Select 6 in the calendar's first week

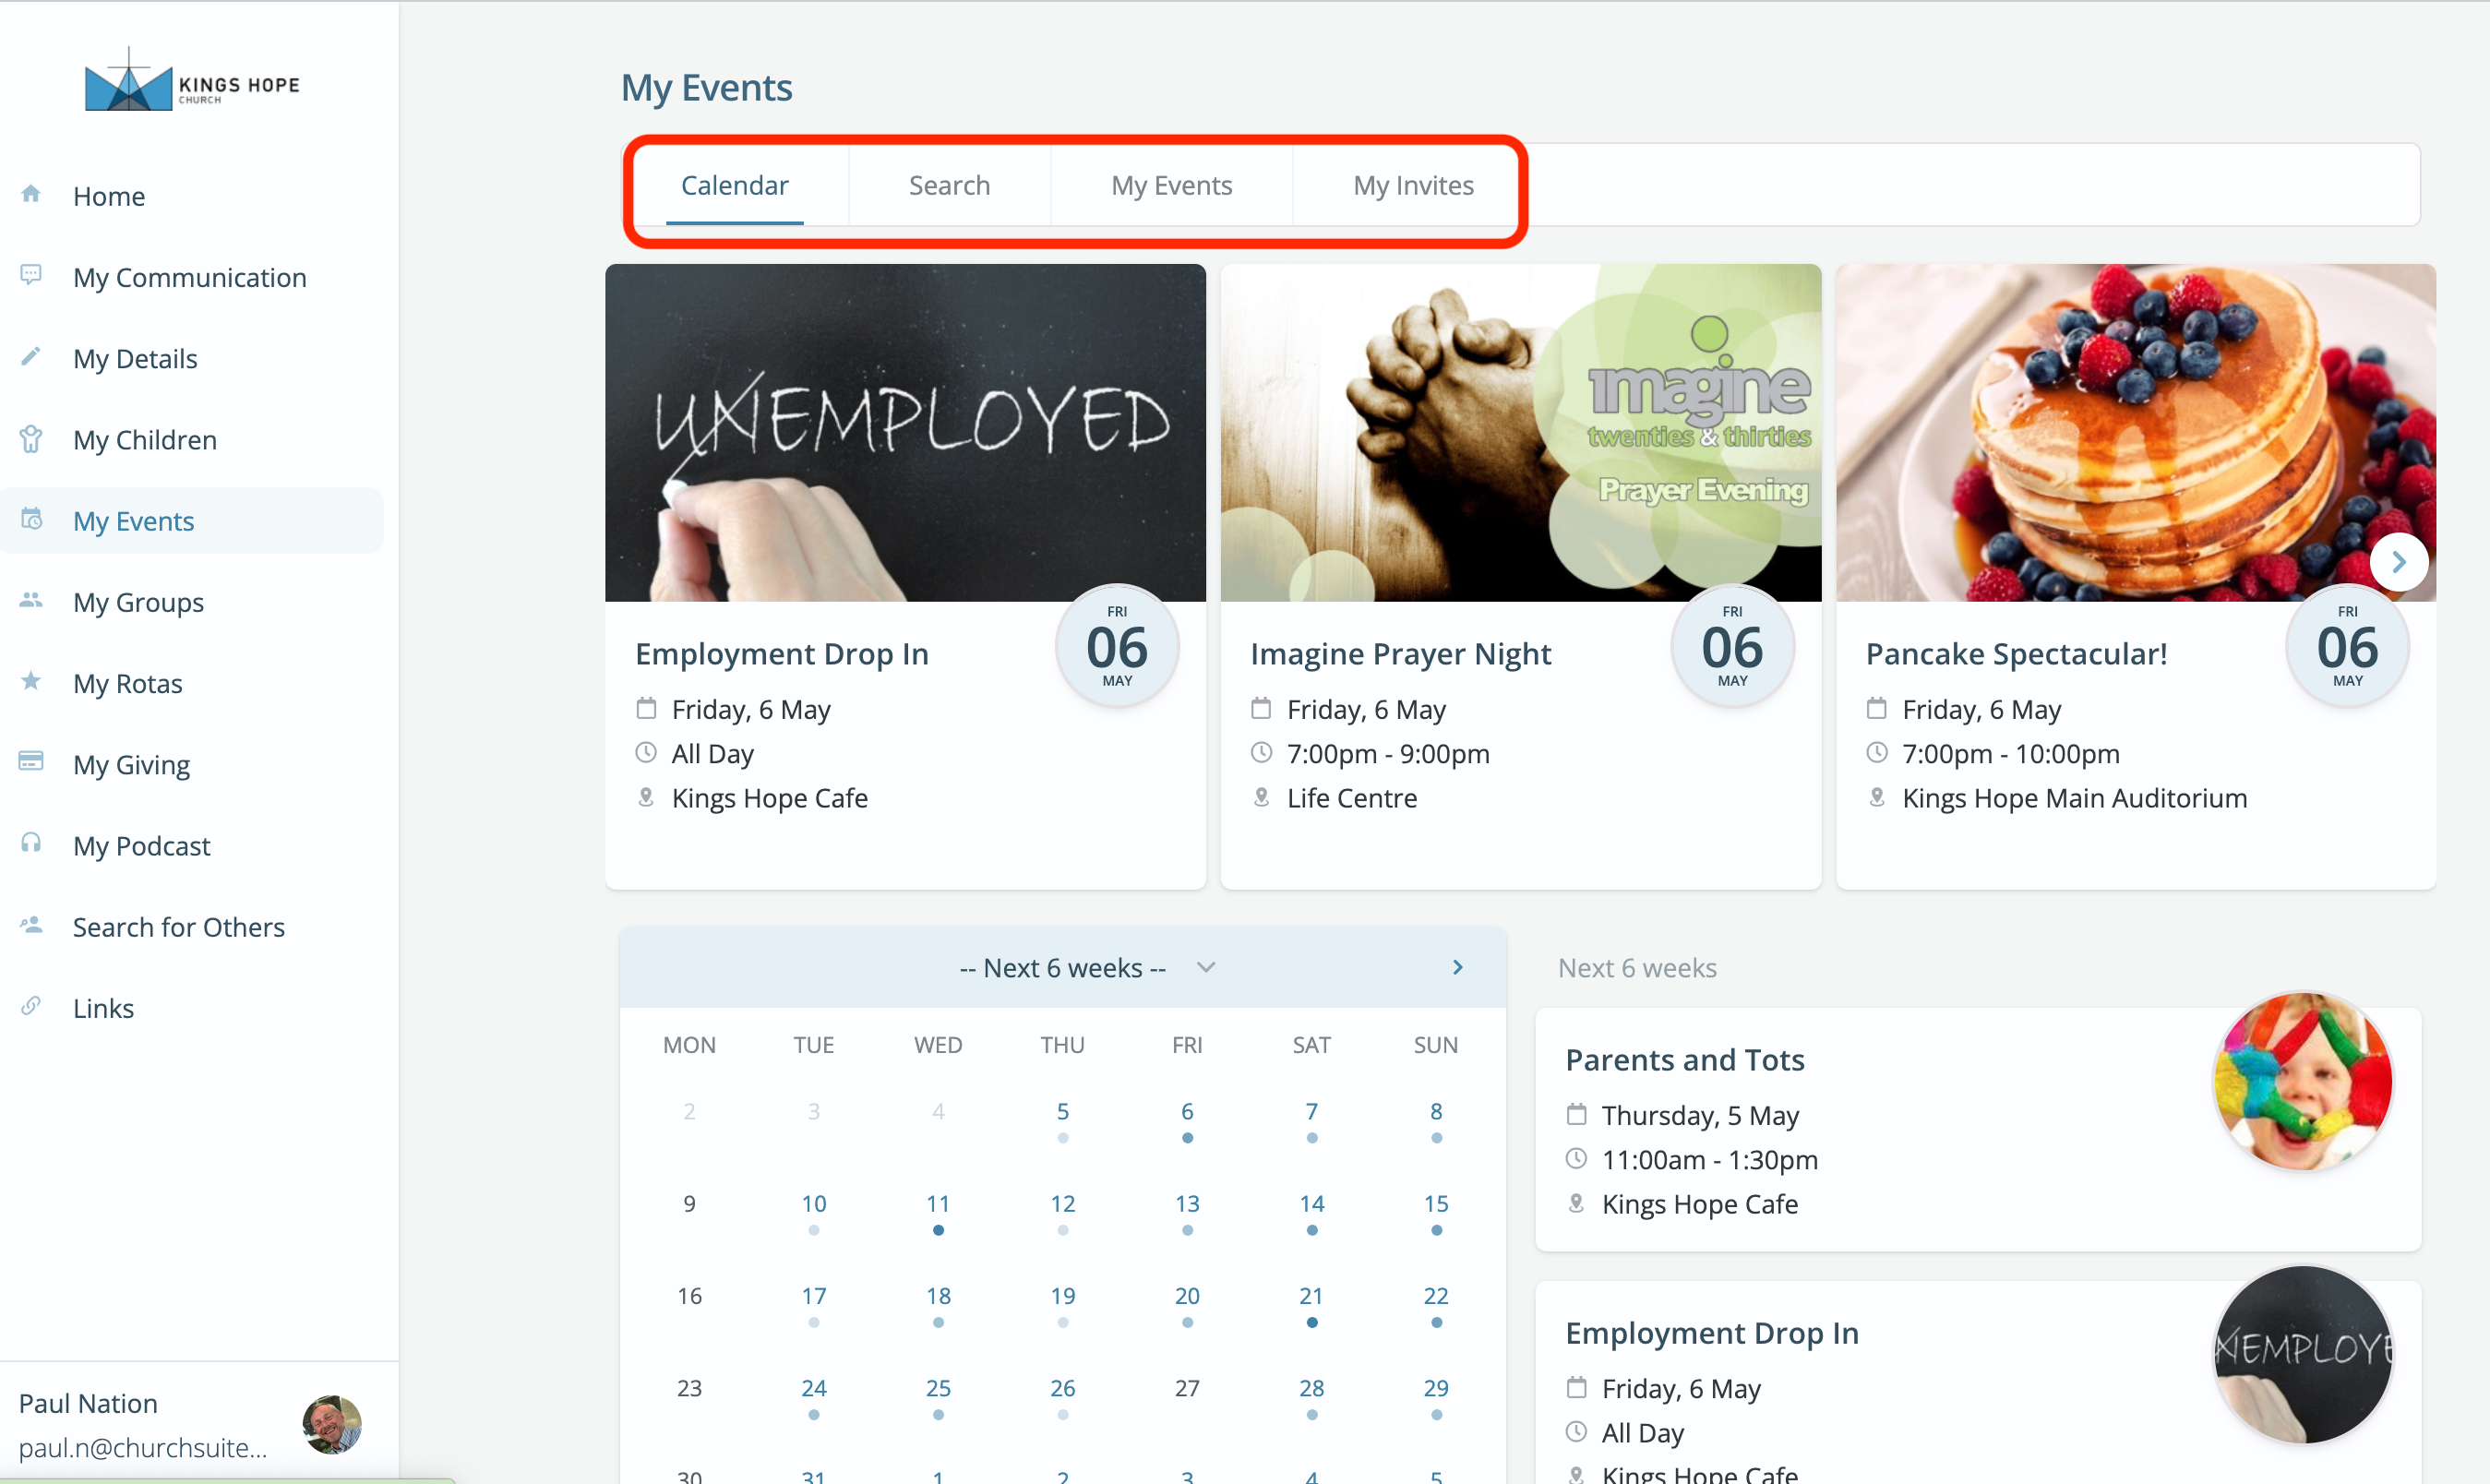pyautogui.click(x=1187, y=1111)
